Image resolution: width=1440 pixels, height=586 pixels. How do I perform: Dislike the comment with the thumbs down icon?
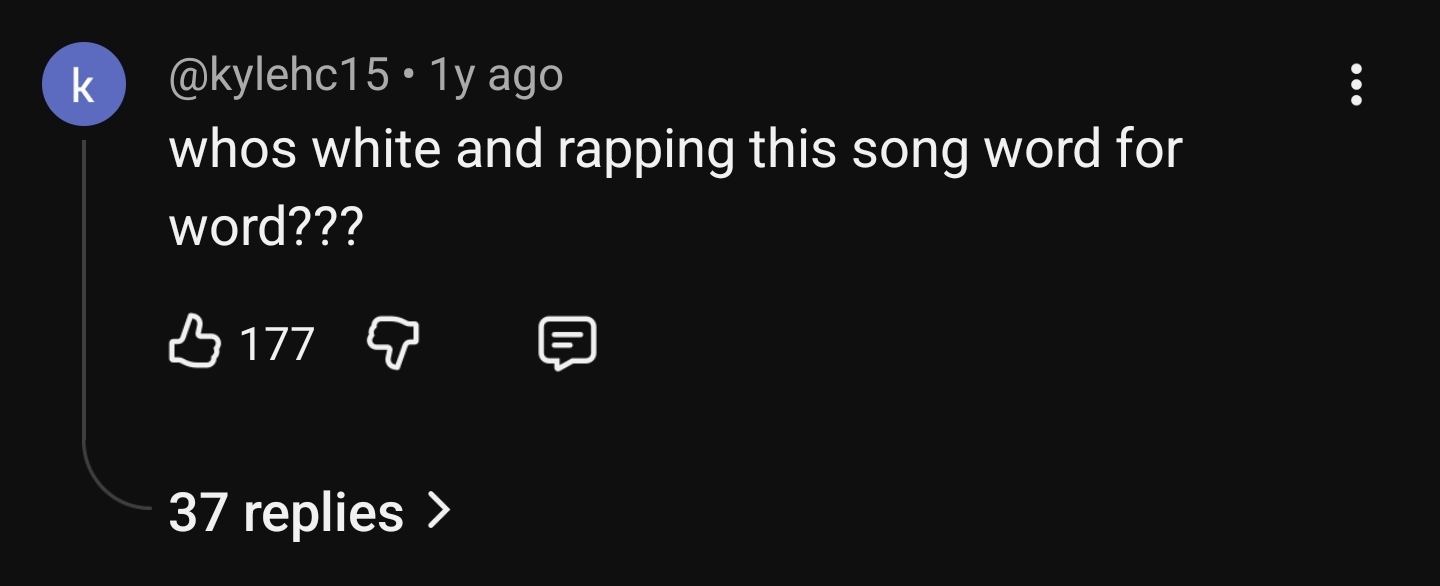(395, 344)
